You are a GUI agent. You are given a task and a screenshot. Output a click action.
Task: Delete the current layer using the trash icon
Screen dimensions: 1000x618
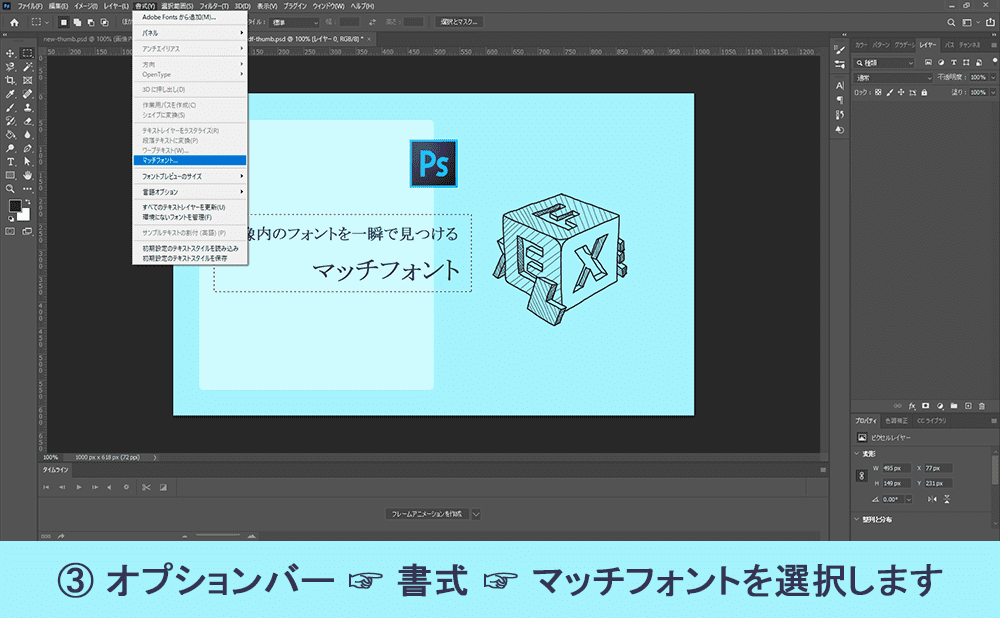tap(982, 406)
